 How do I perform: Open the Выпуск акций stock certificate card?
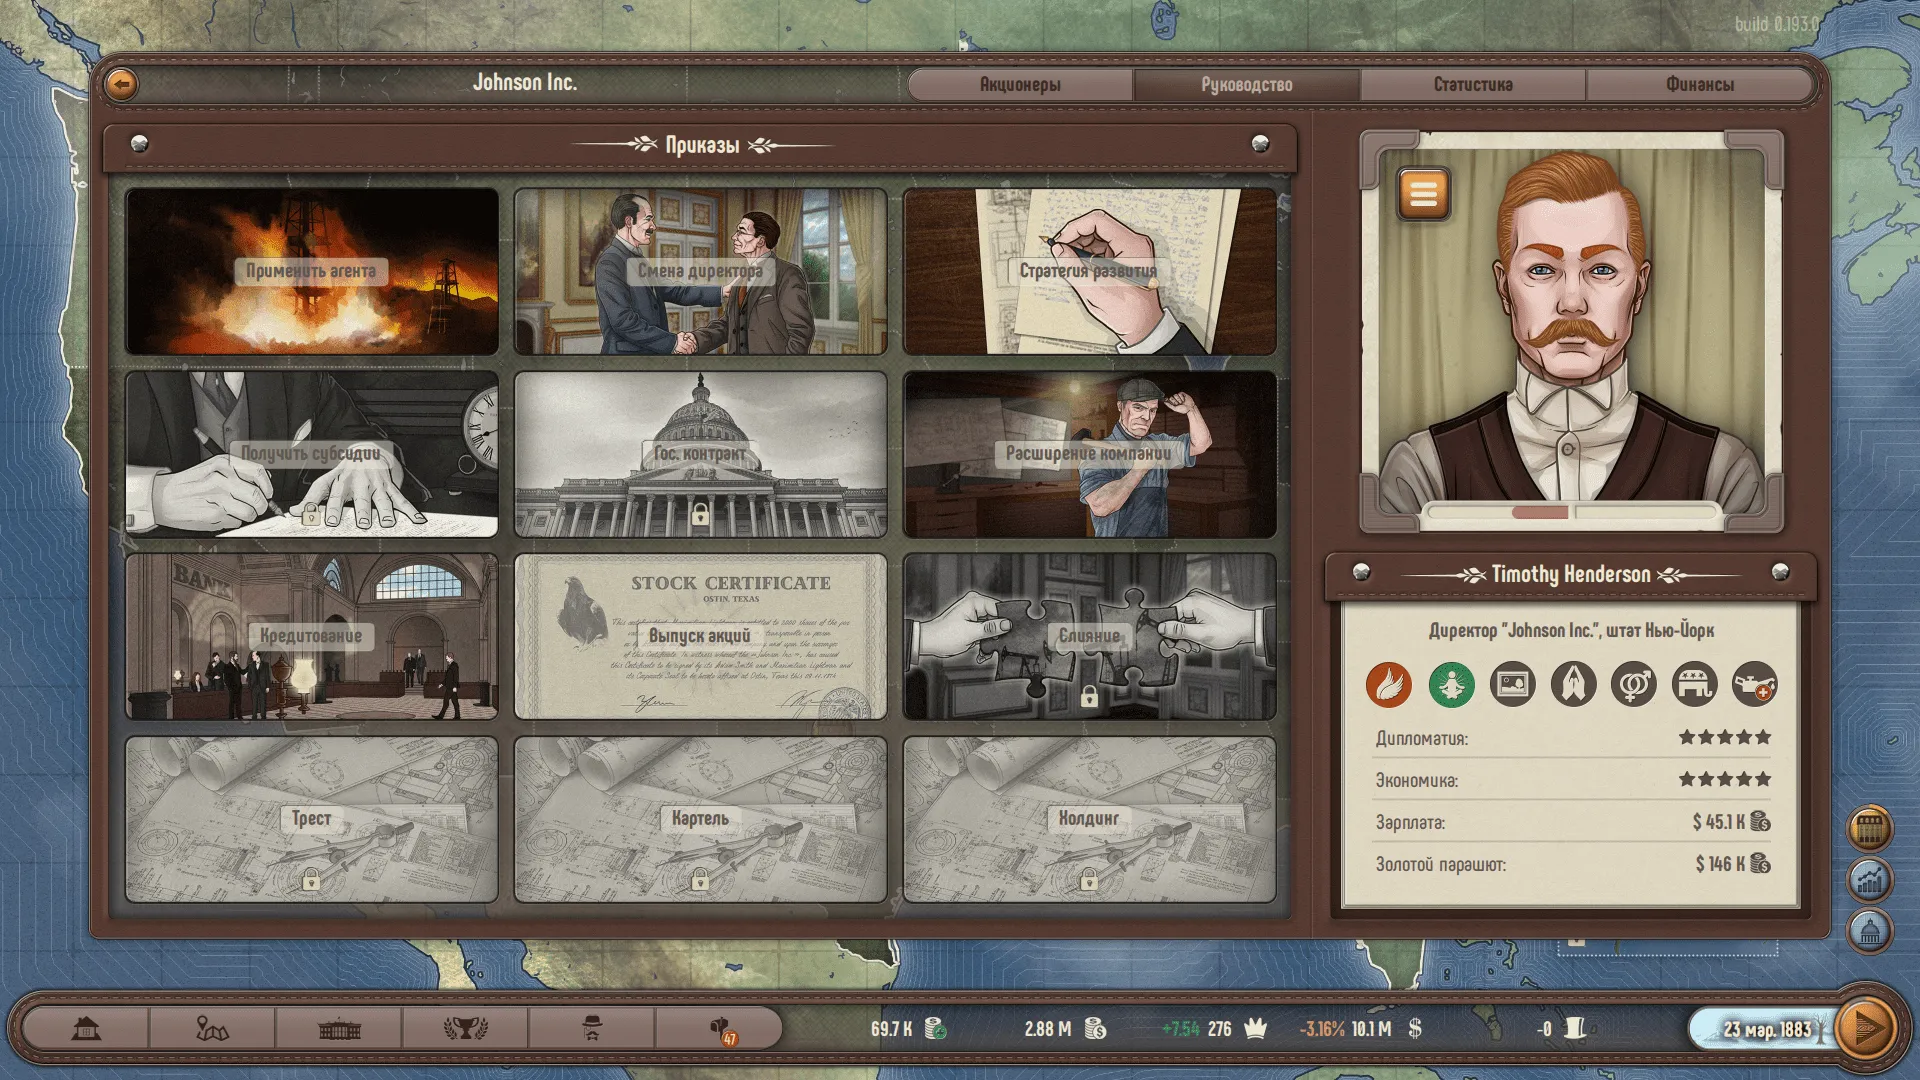700,637
